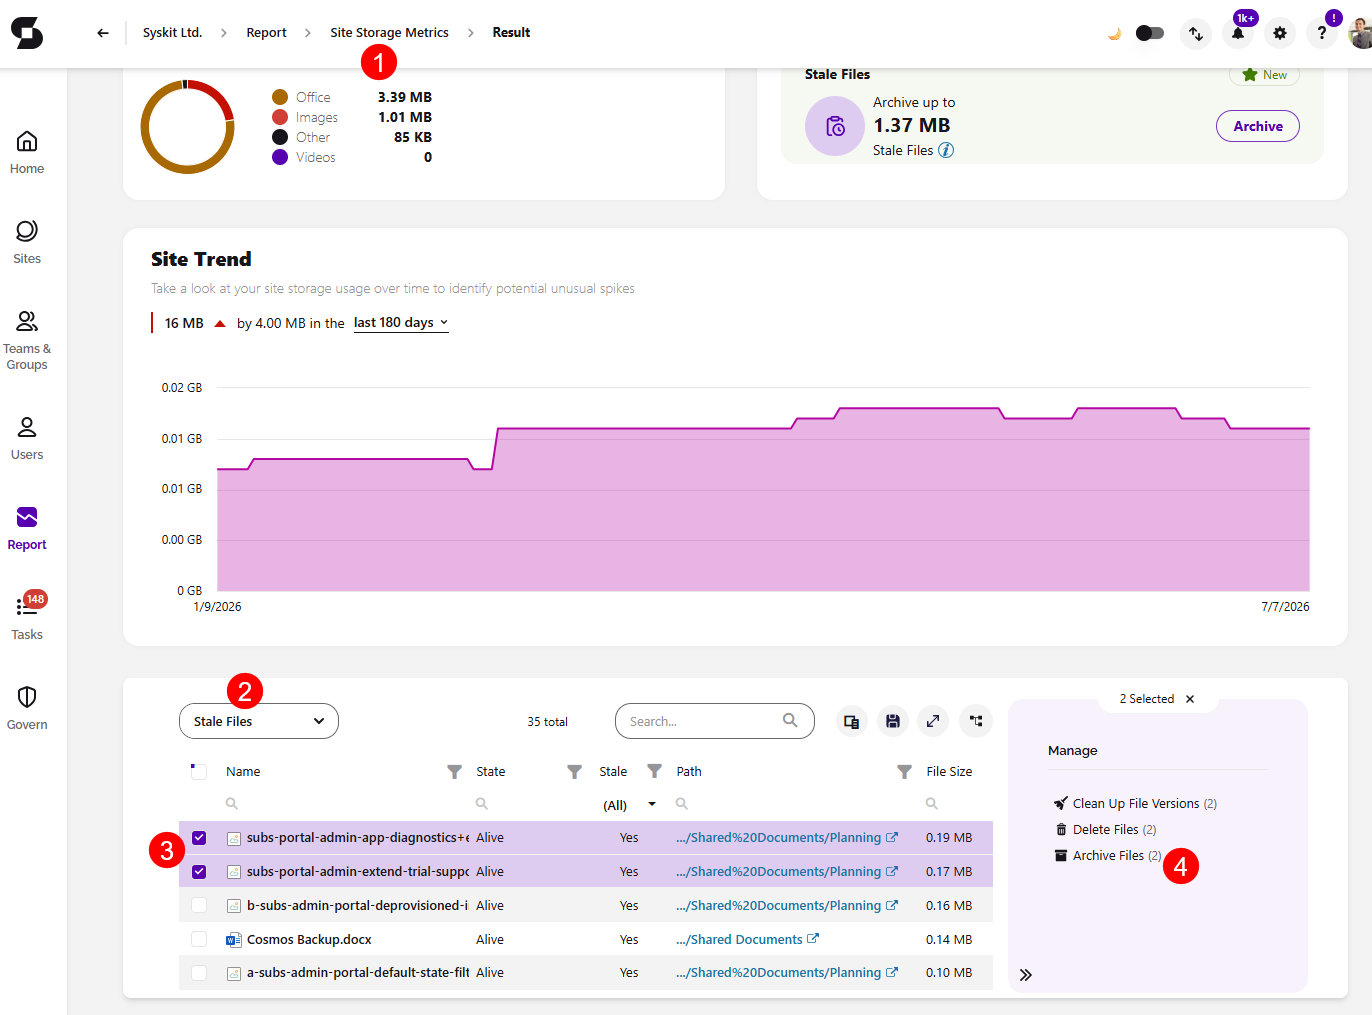The height and width of the screenshot is (1015, 1372).
Task: Open the settings gear icon
Action: [1280, 33]
